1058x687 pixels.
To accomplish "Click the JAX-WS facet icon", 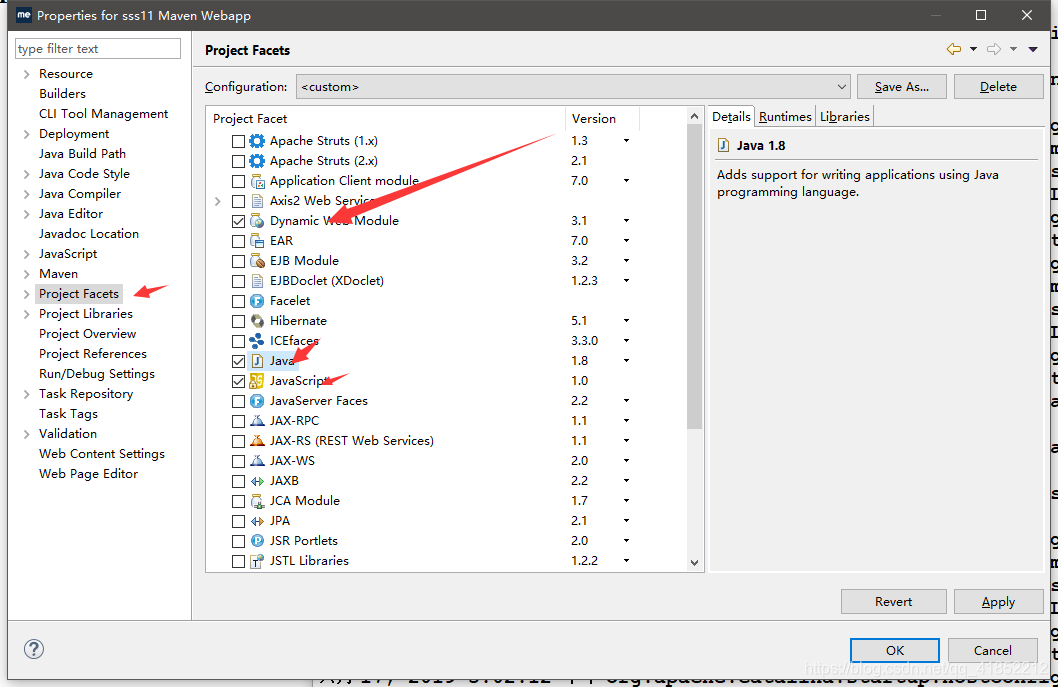I will click(x=257, y=461).
